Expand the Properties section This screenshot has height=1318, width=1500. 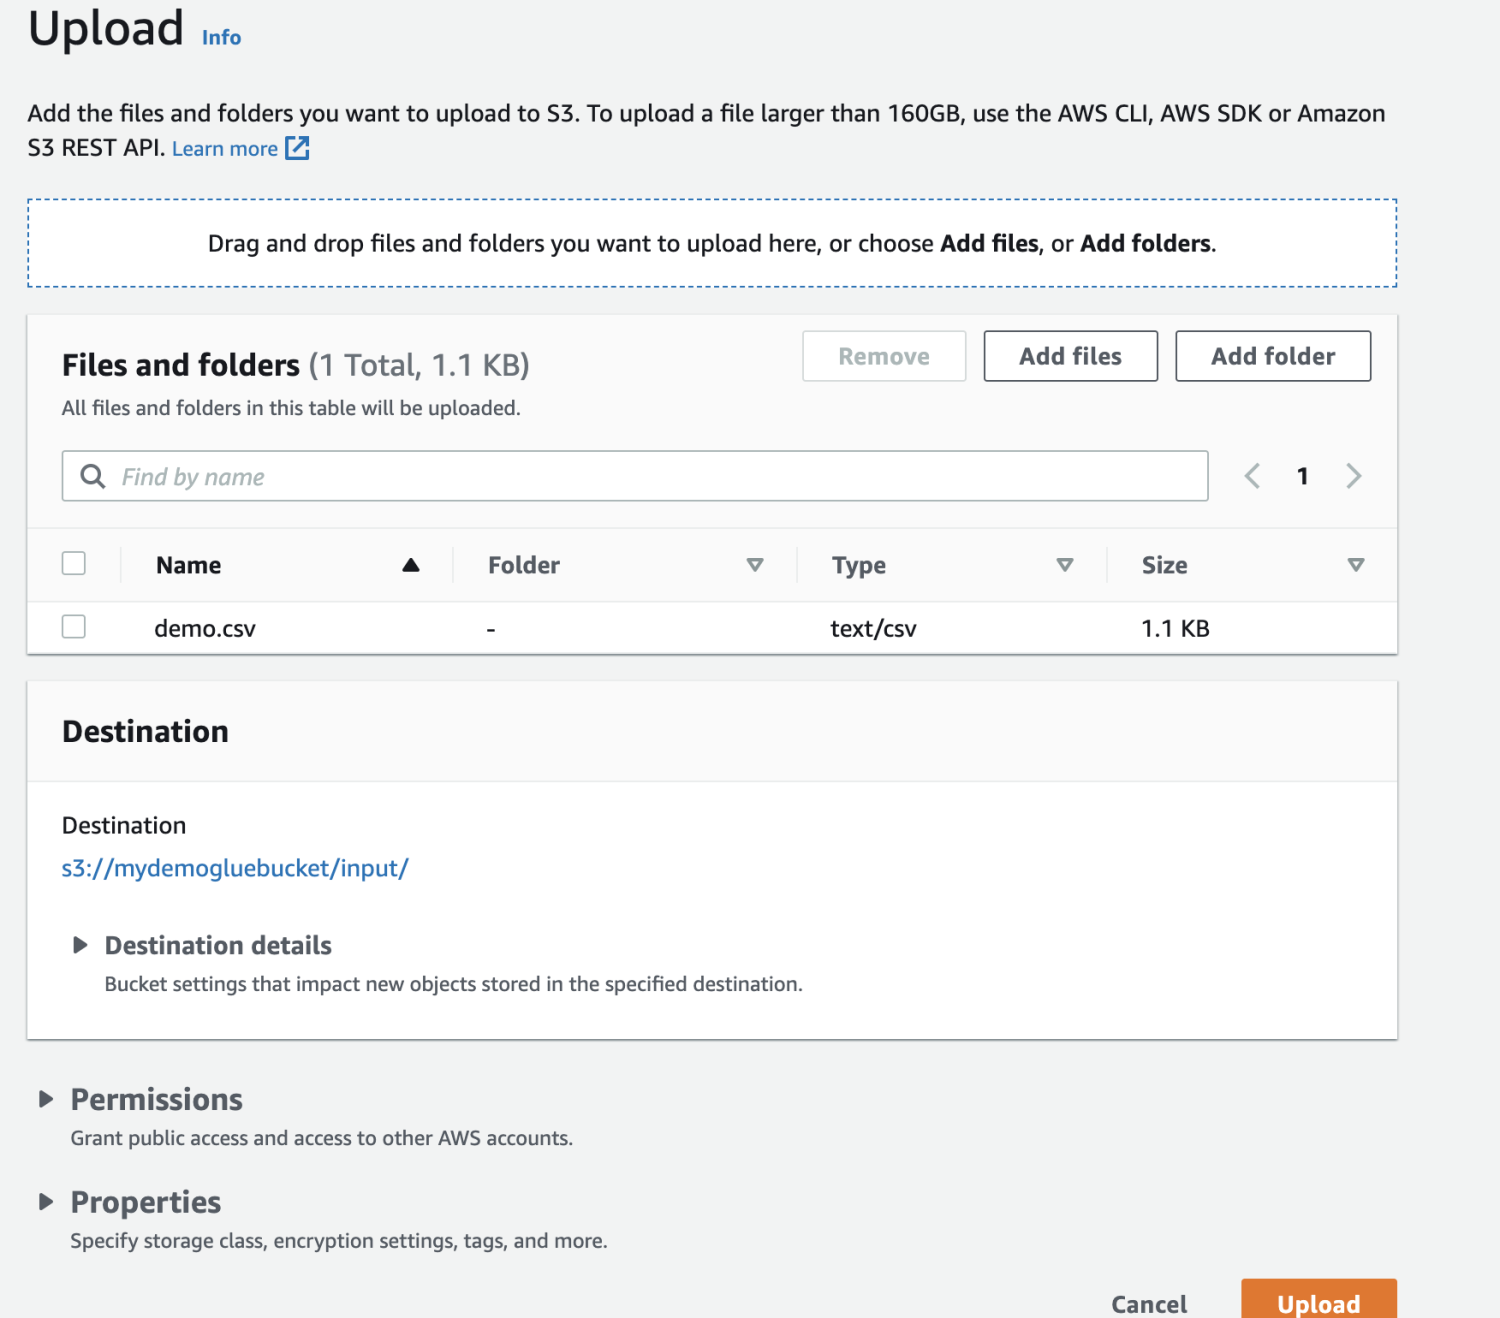[x=46, y=1202]
